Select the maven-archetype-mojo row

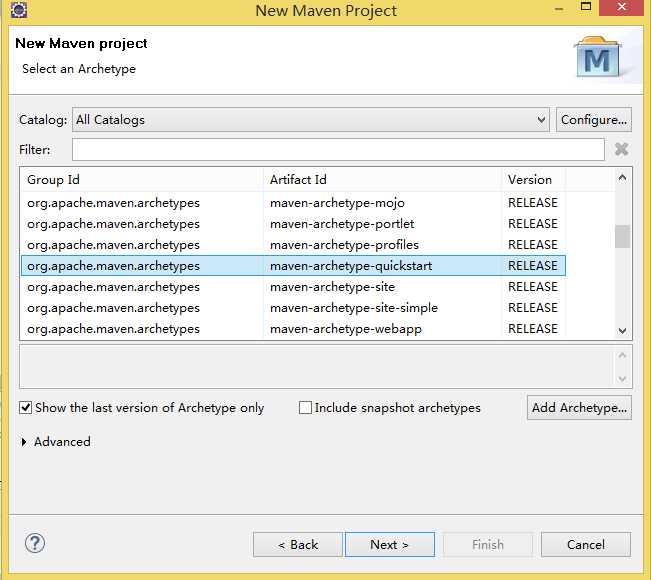[293, 203]
